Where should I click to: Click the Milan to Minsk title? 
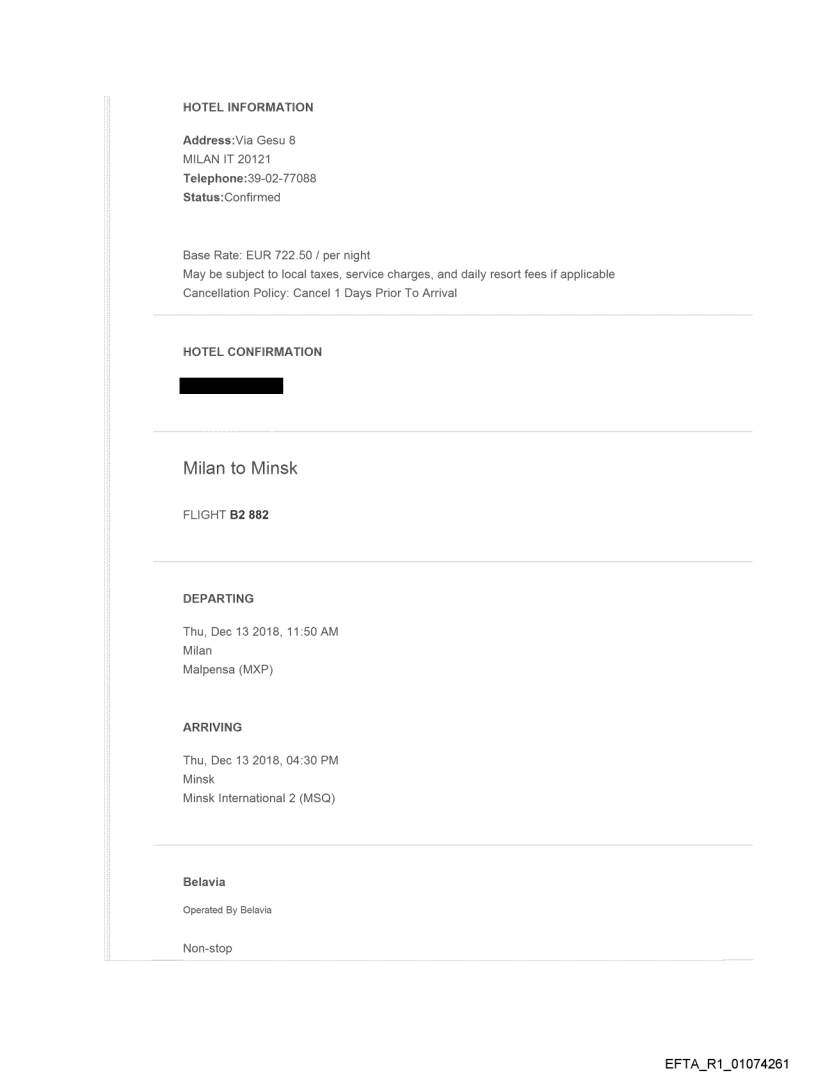[x=240, y=468]
